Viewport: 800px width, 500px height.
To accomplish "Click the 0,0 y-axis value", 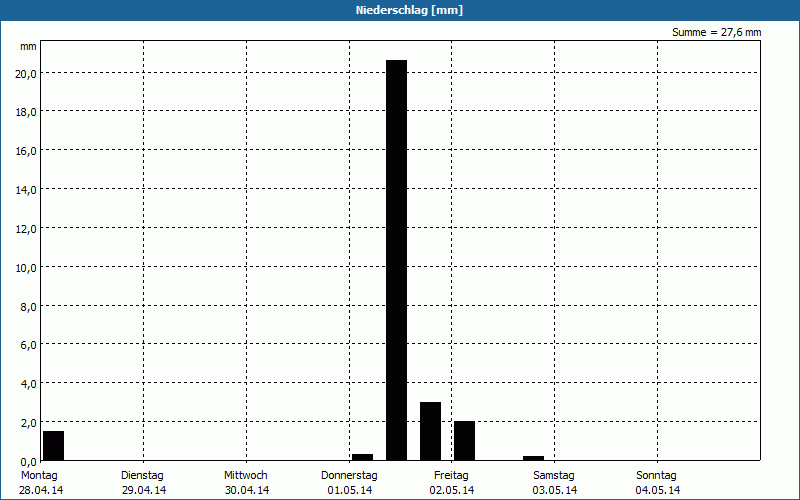I will point(28,462).
